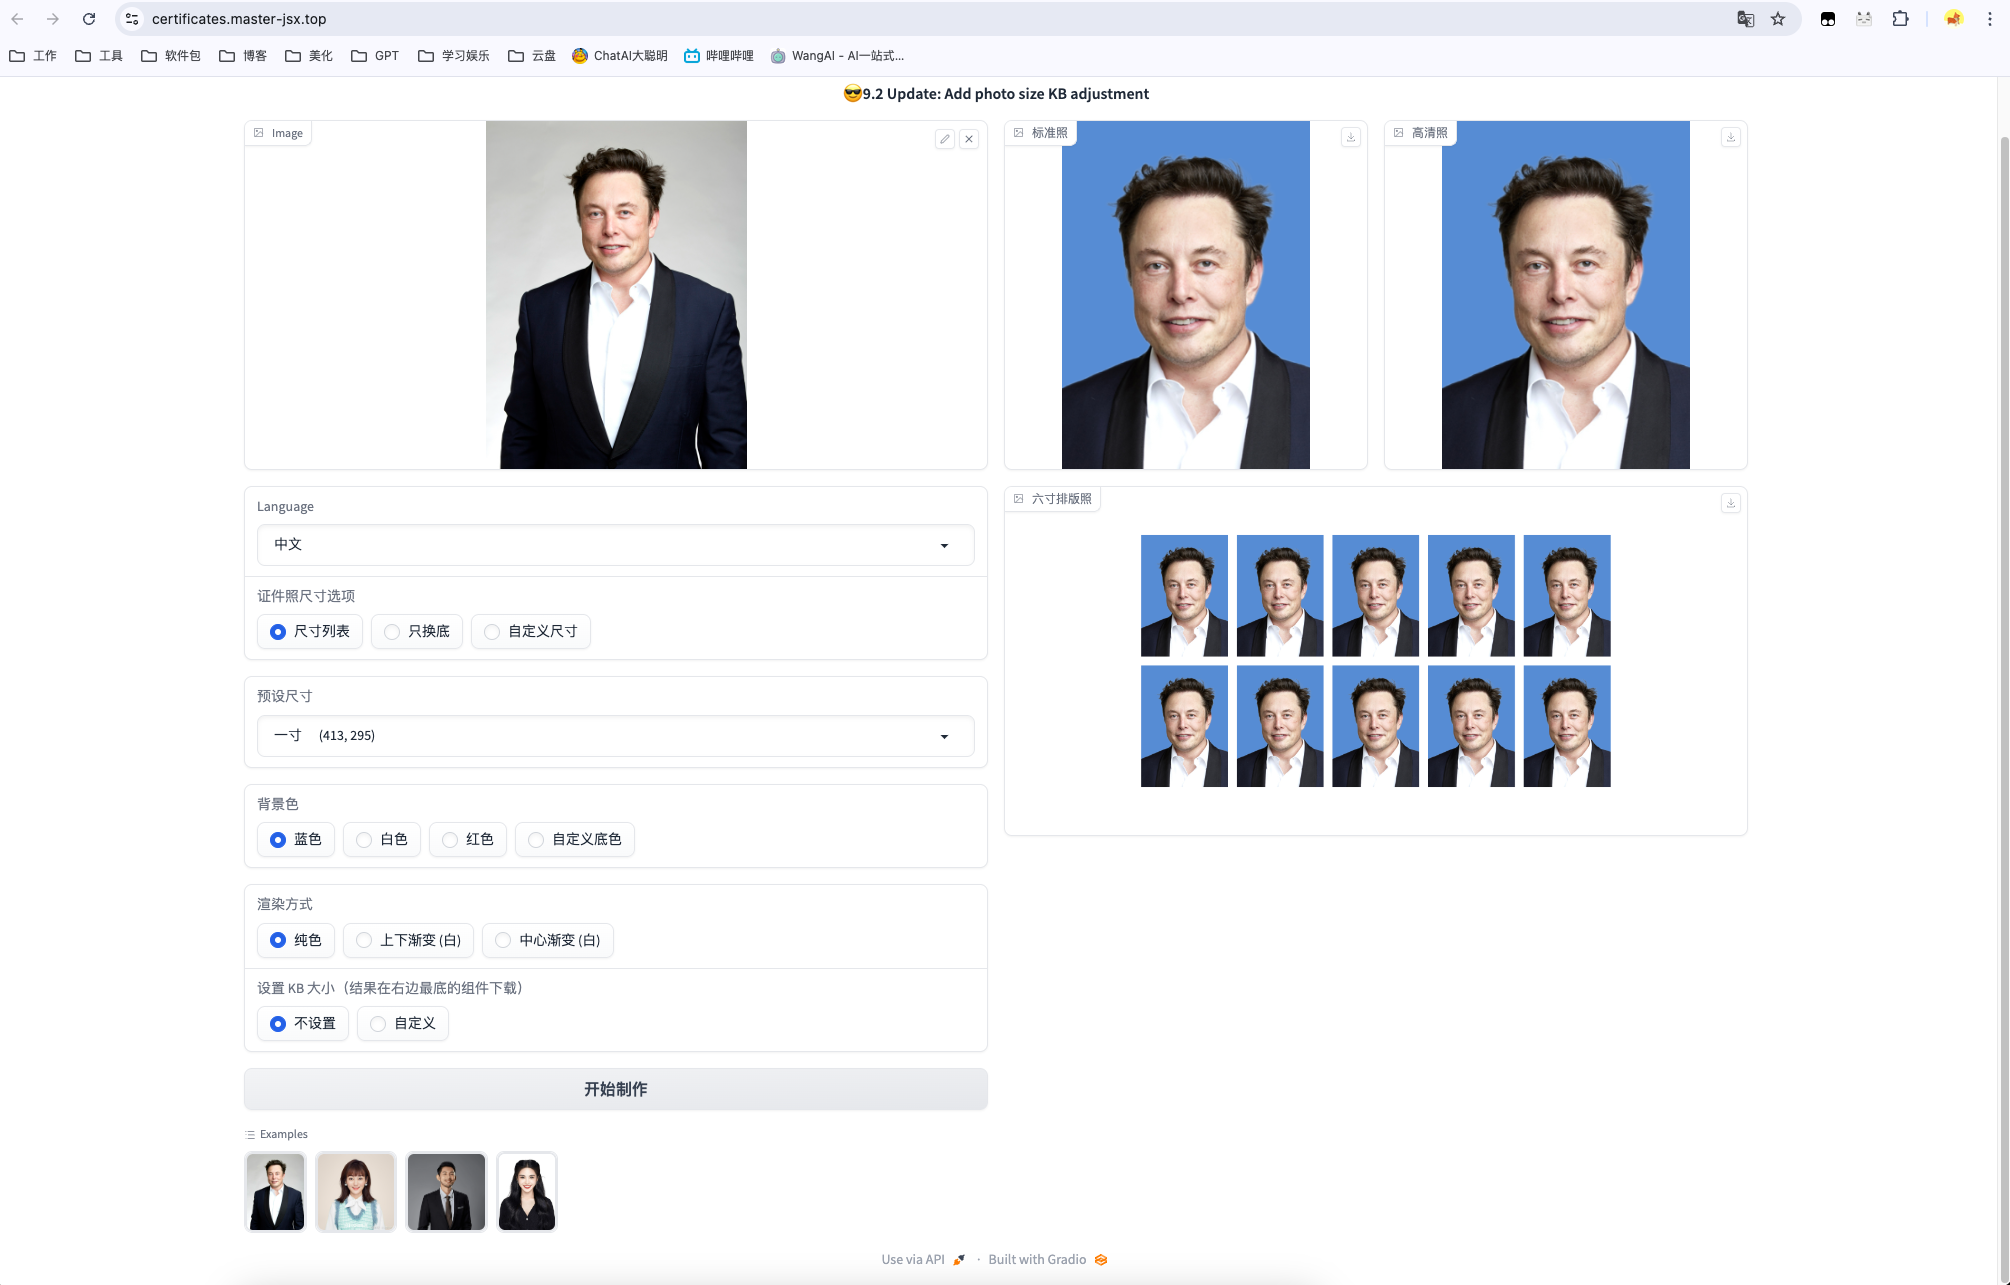Click the edit pencil icon on Image panel

pos(944,139)
